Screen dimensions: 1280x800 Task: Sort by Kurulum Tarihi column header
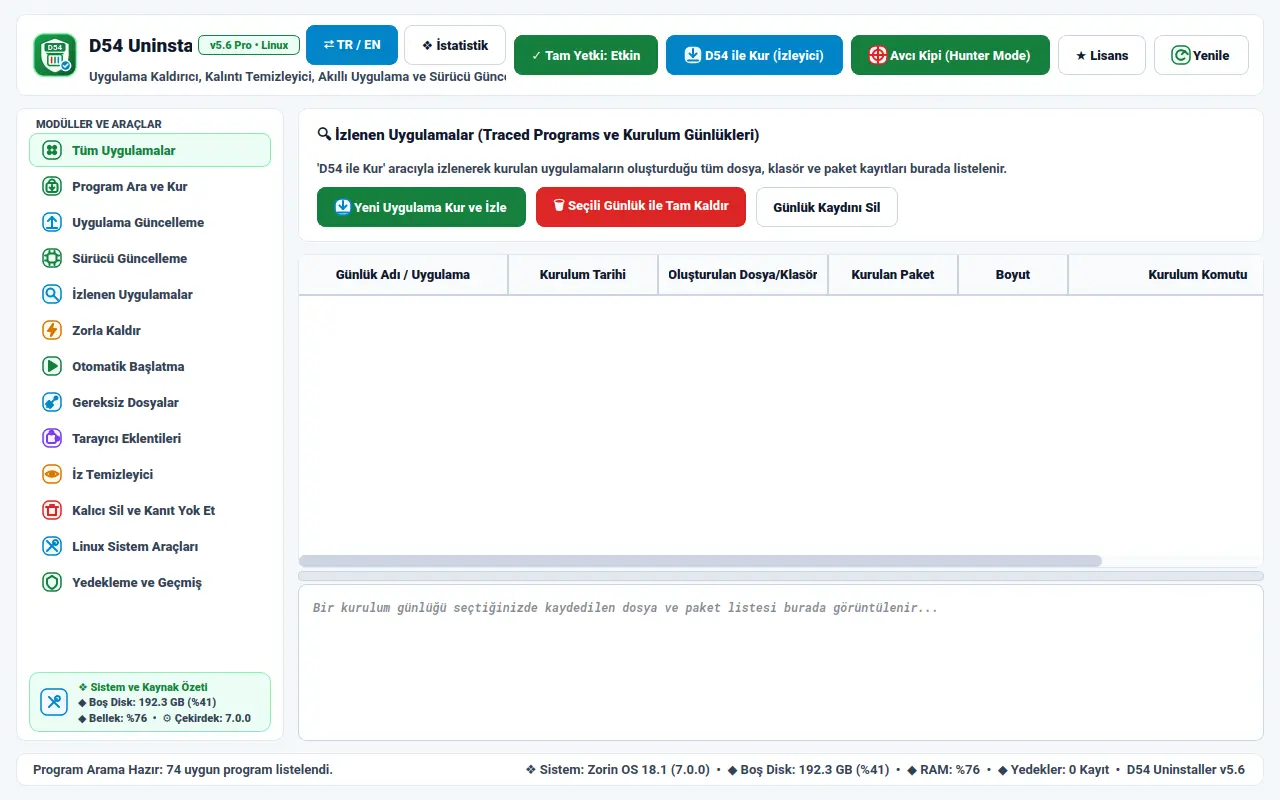point(583,274)
